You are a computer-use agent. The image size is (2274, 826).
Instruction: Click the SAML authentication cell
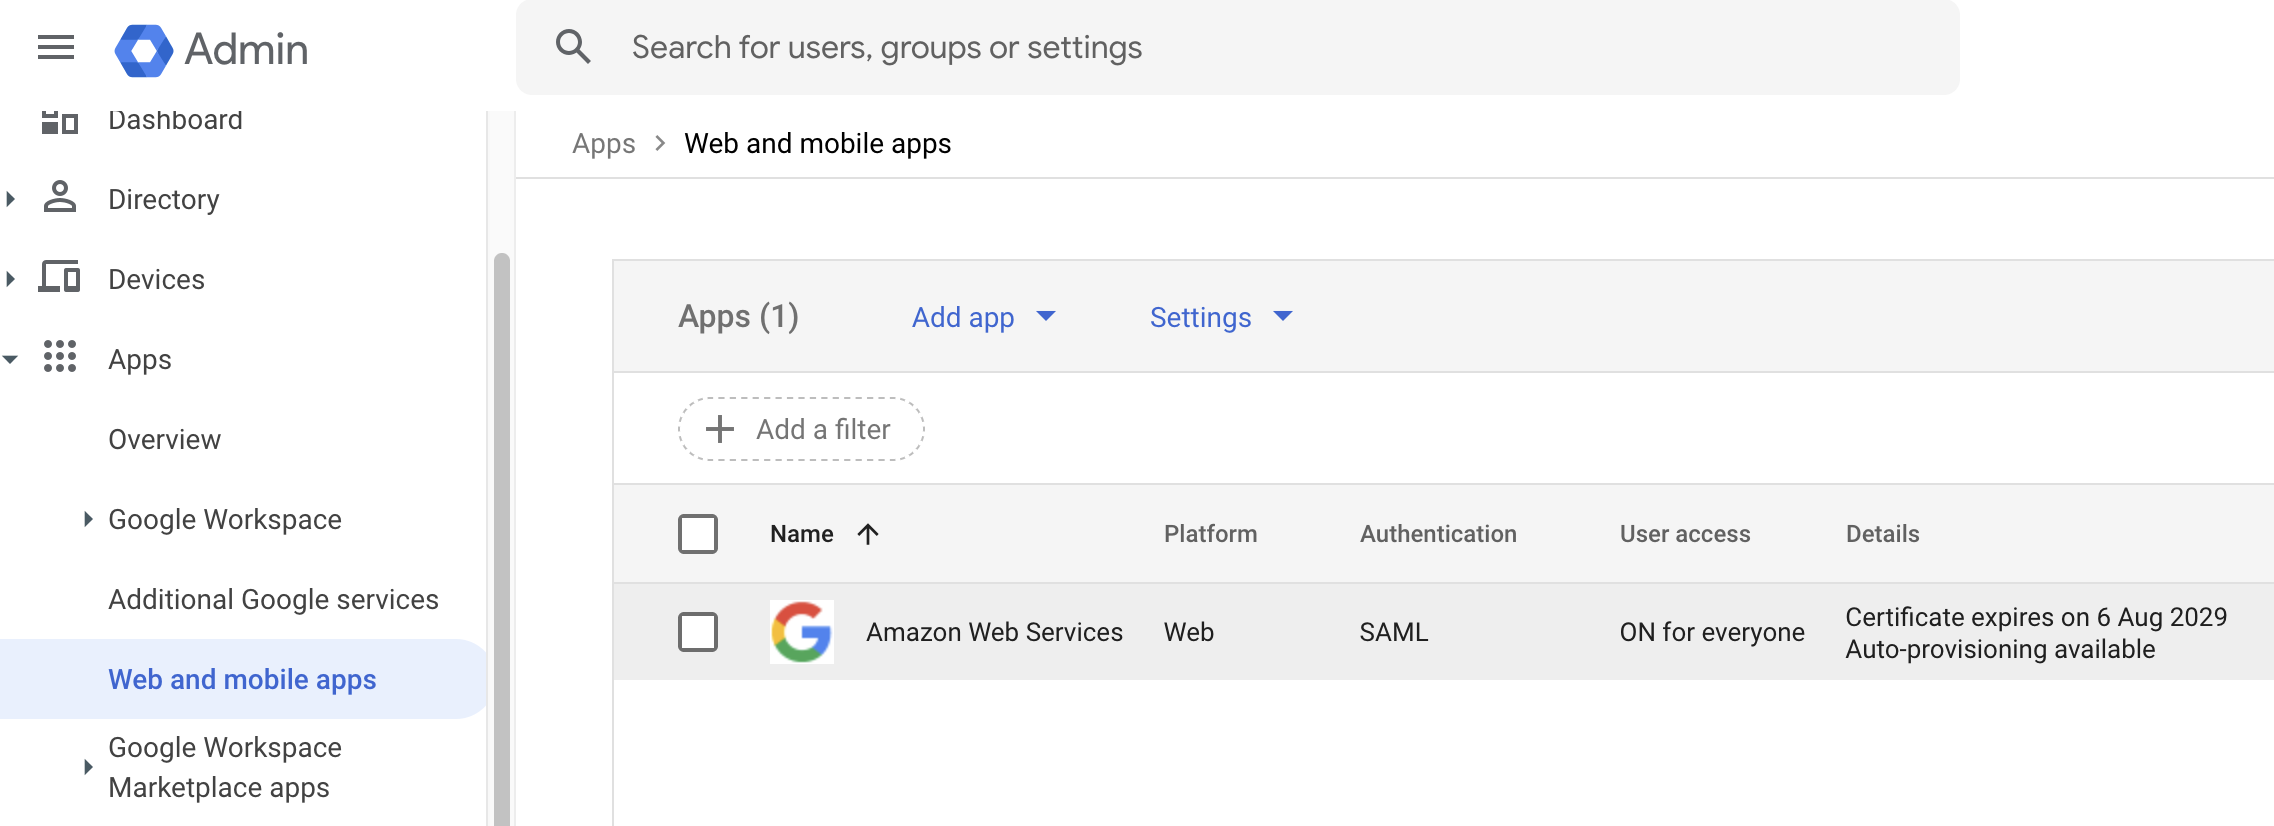click(x=1393, y=632)
